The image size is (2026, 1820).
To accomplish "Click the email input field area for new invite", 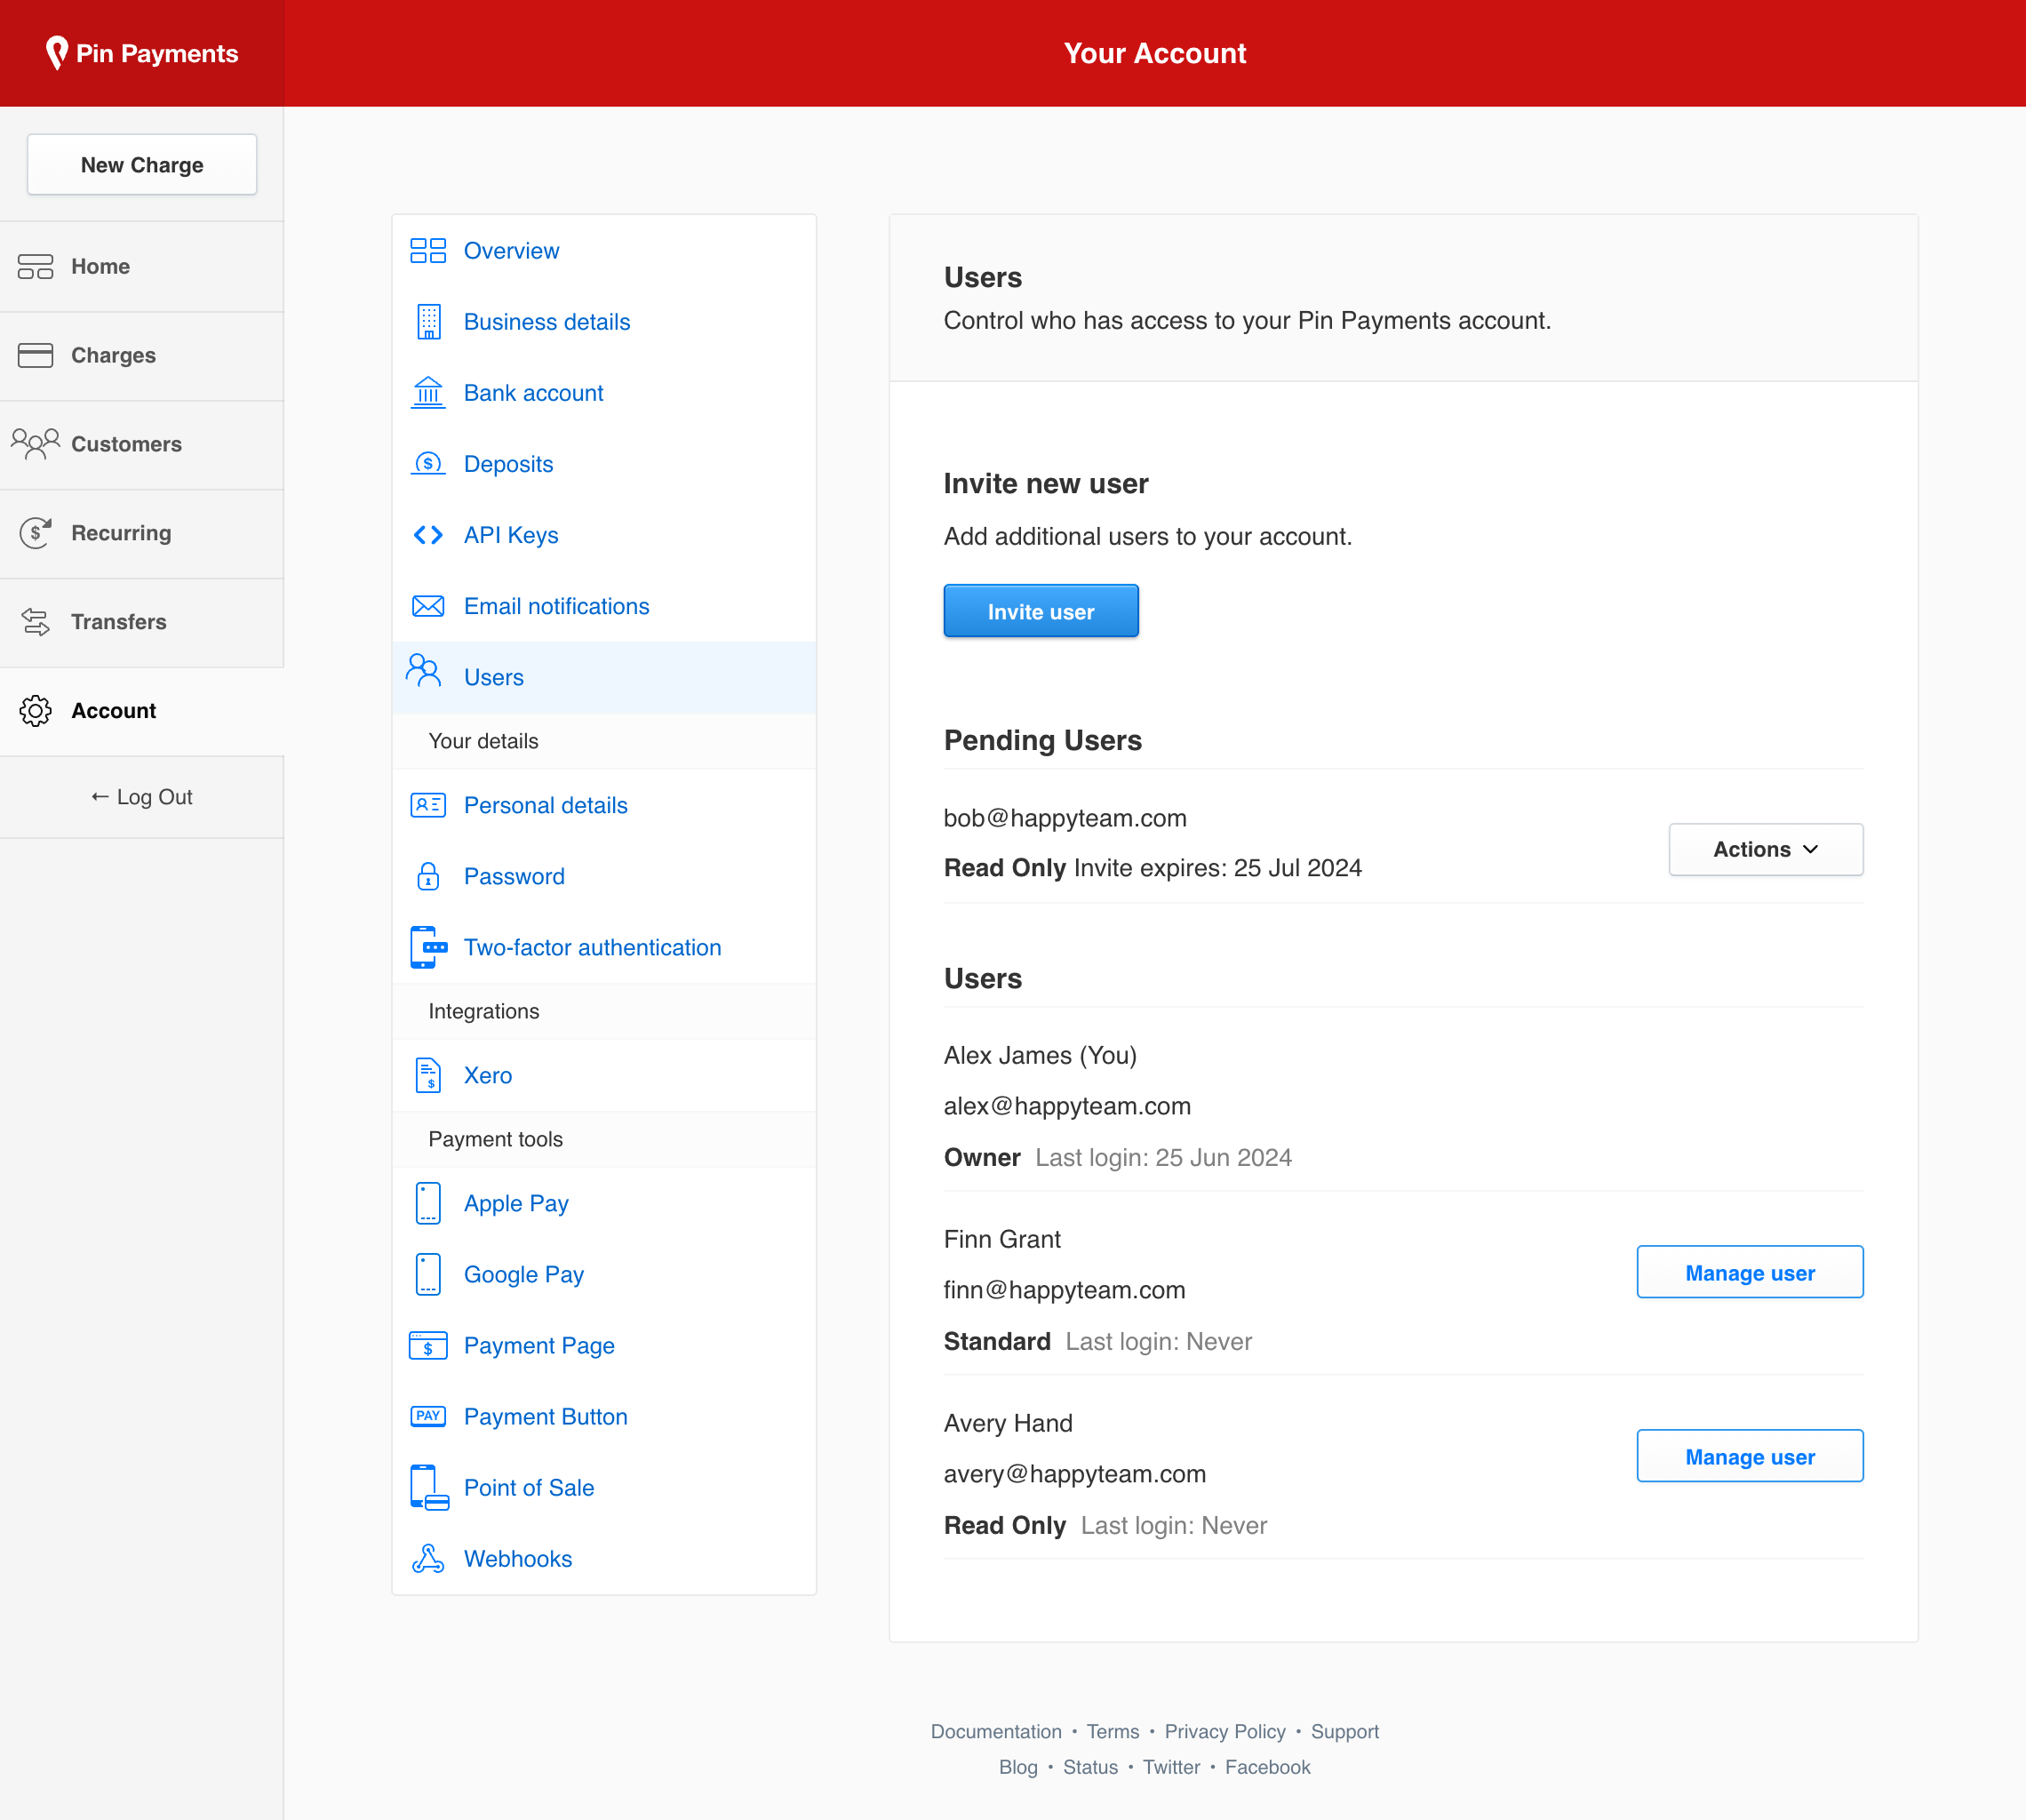I will pos(1041,611).
